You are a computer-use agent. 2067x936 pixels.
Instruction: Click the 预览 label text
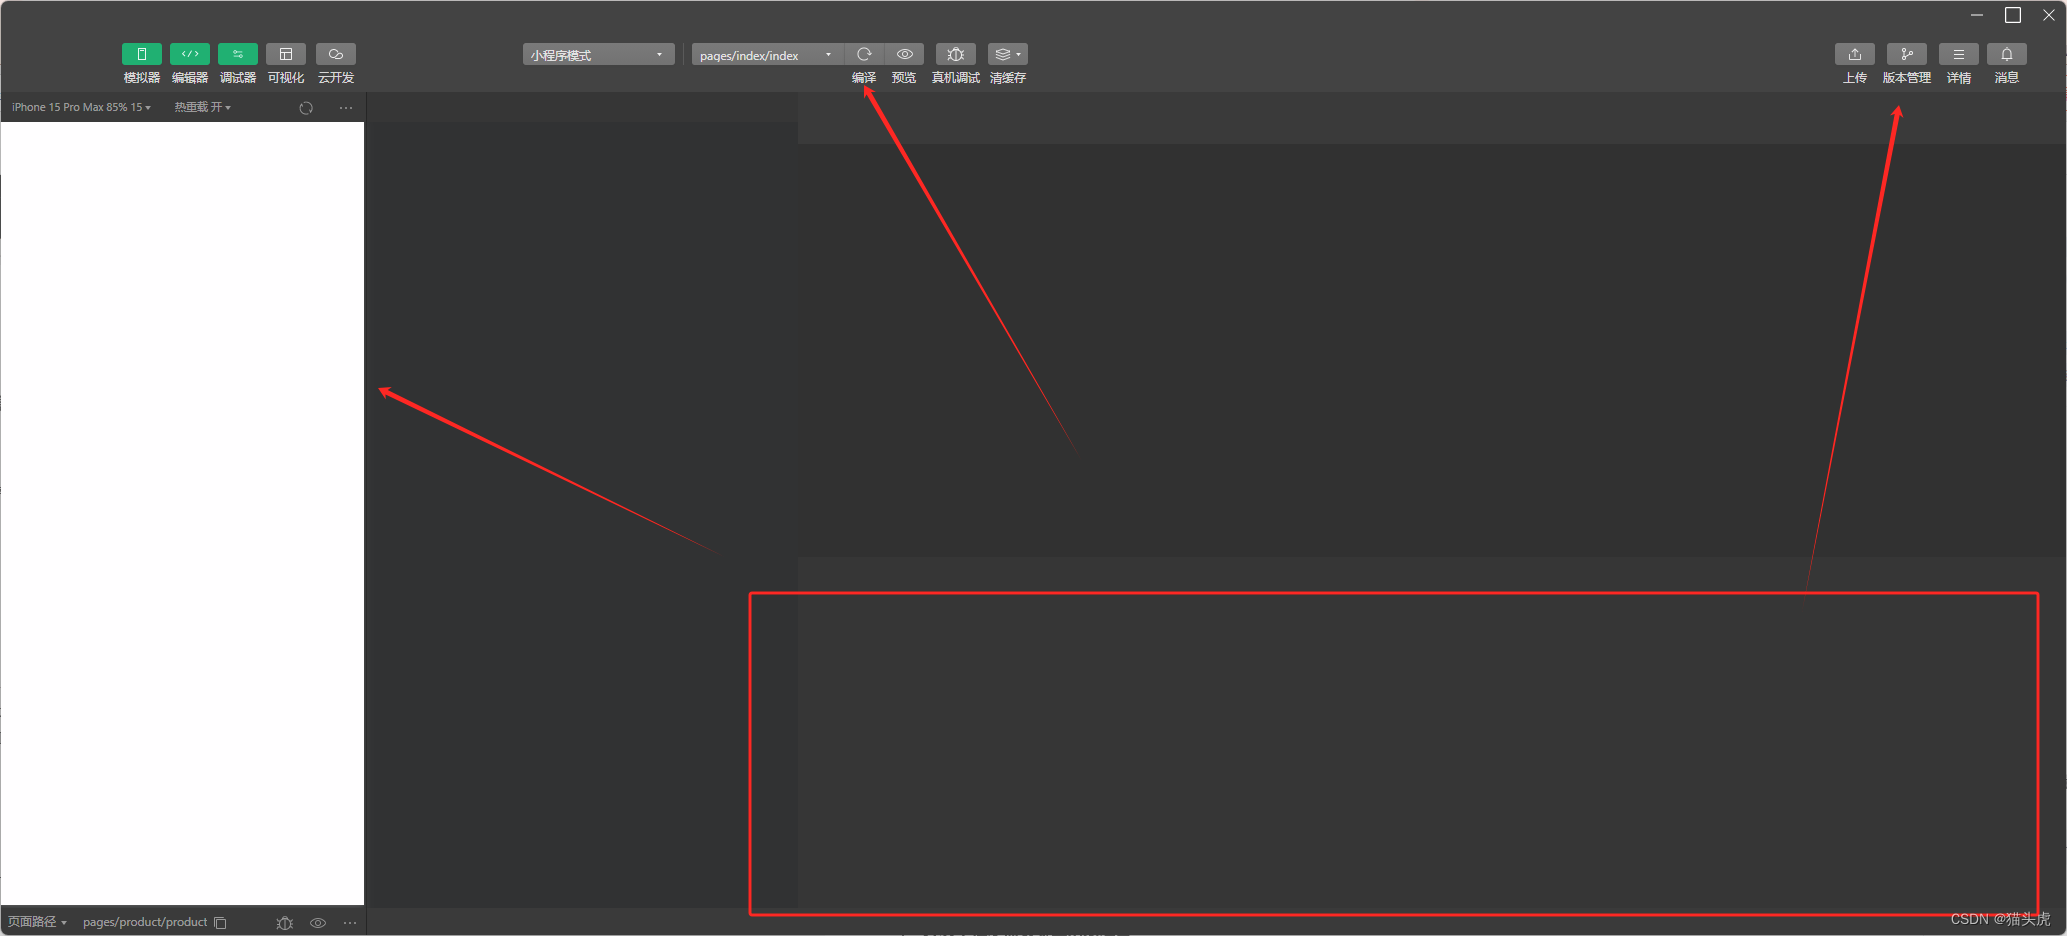(x=904, y=78)
